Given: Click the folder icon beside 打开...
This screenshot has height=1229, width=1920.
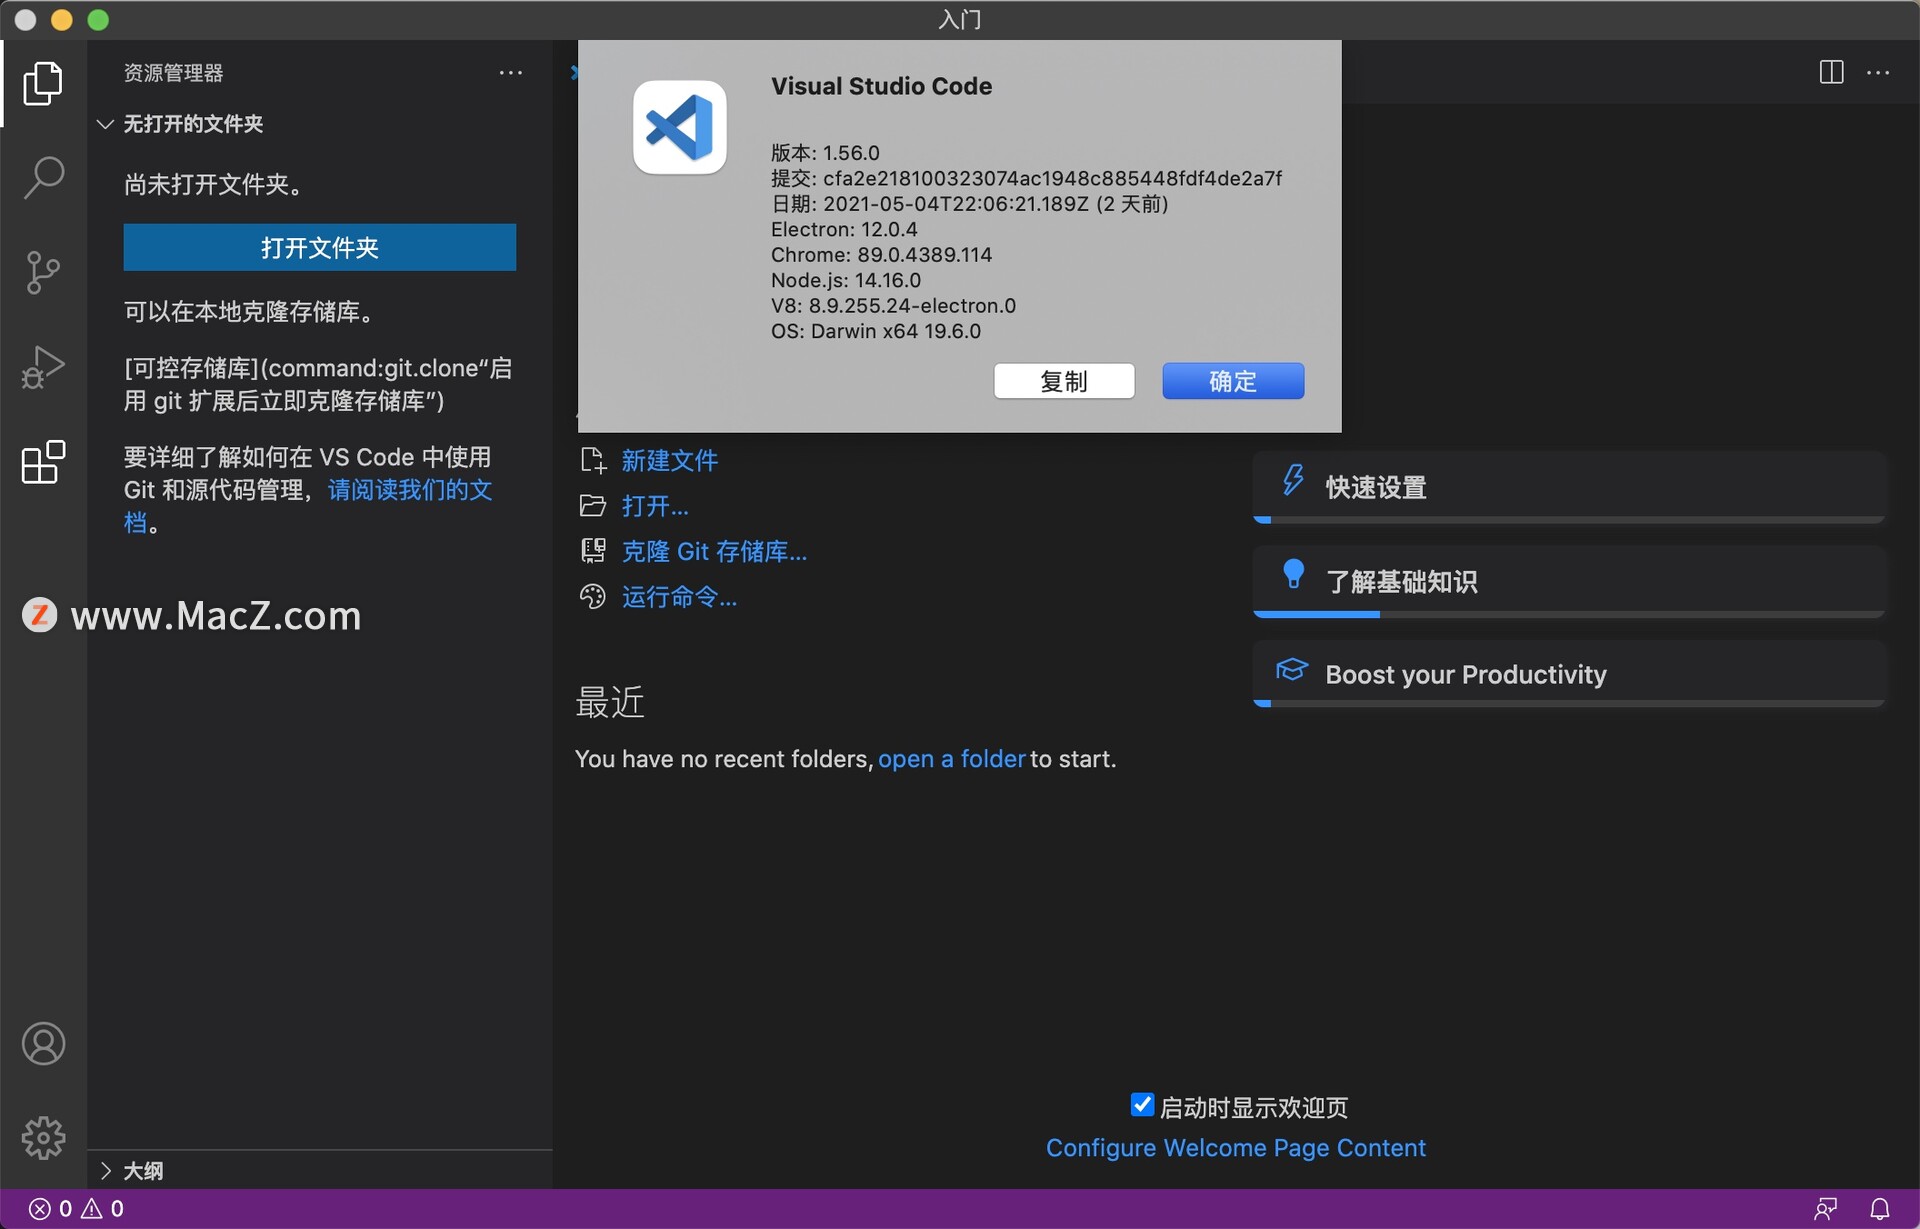Looking at the screenshot, I should pos(593,506).
